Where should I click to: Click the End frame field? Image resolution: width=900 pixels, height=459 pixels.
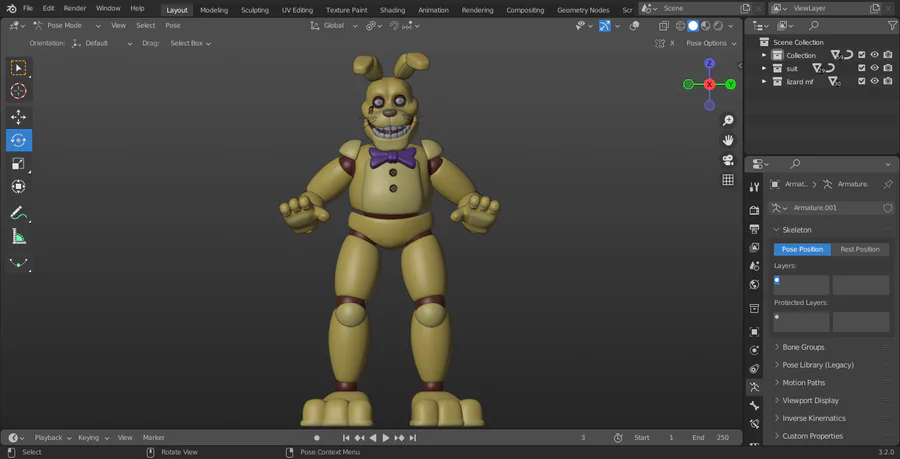720,437
